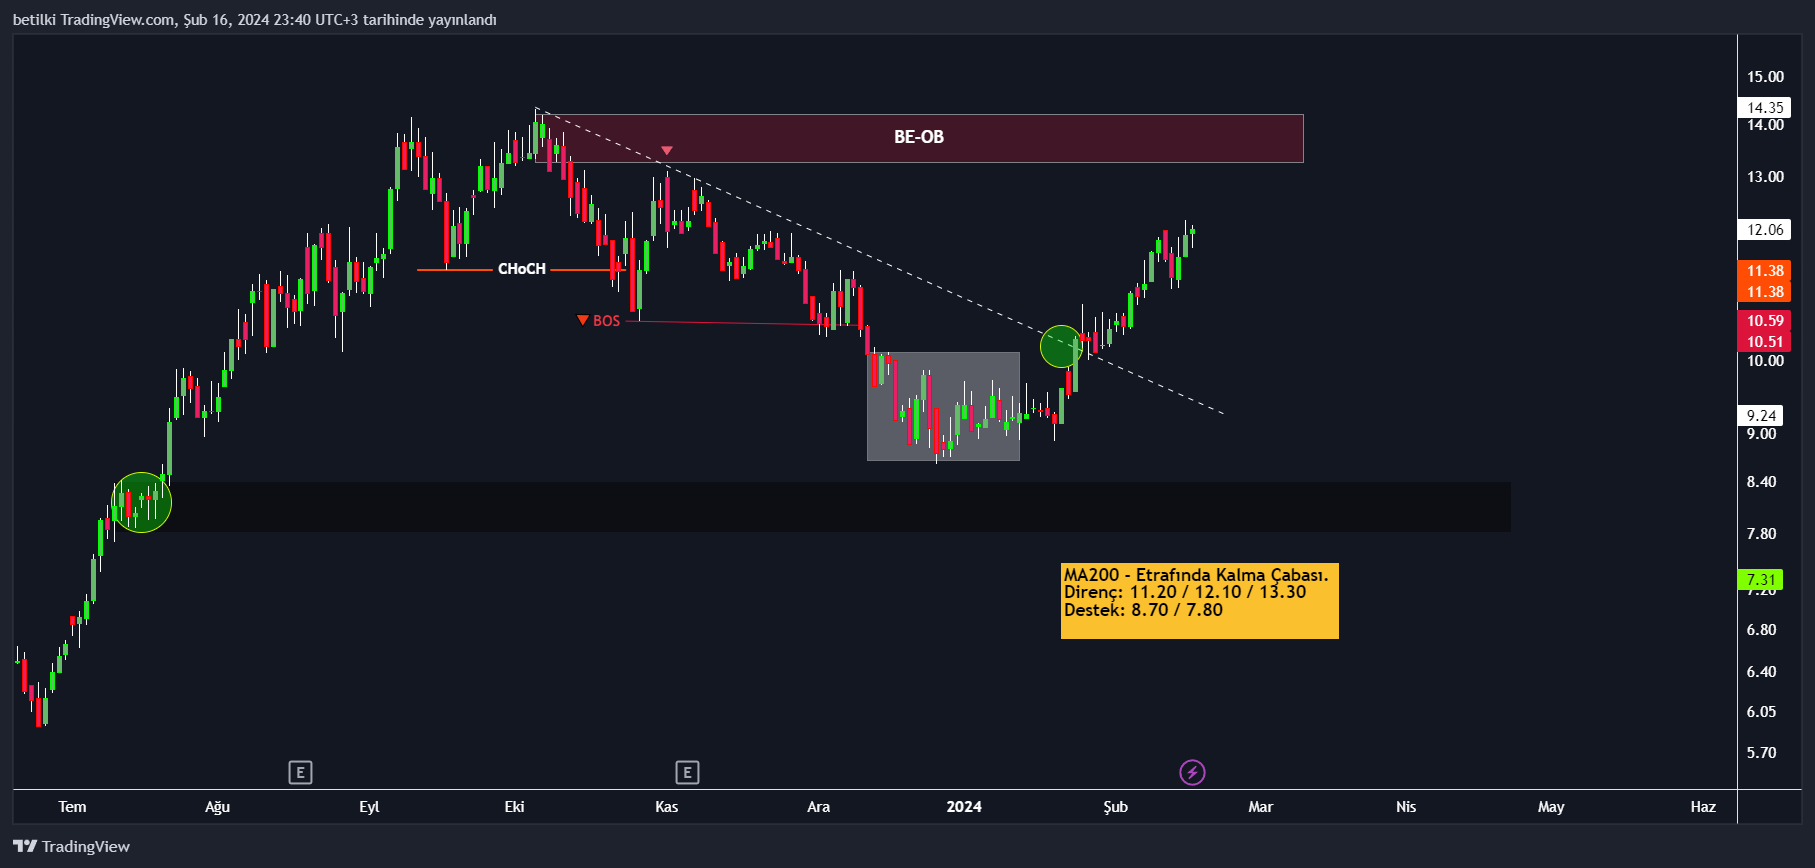Click the 14.35 price label

coord(1765,107)
